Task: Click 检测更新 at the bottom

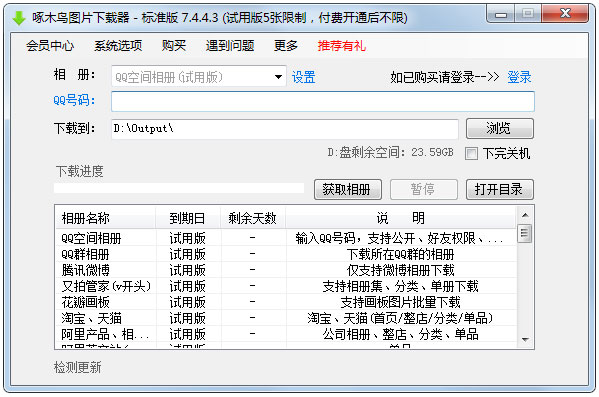Action: pyautogui.click(x=78, y=368)
